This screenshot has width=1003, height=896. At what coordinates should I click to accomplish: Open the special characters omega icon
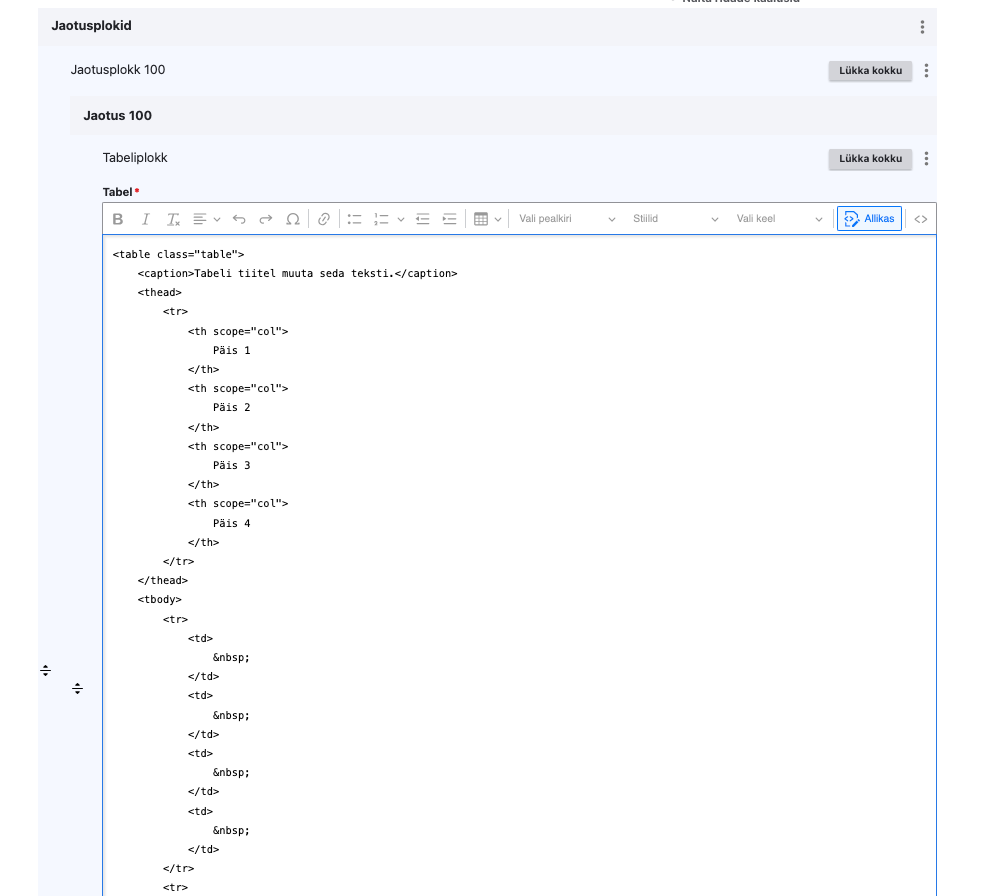point(293,219)
